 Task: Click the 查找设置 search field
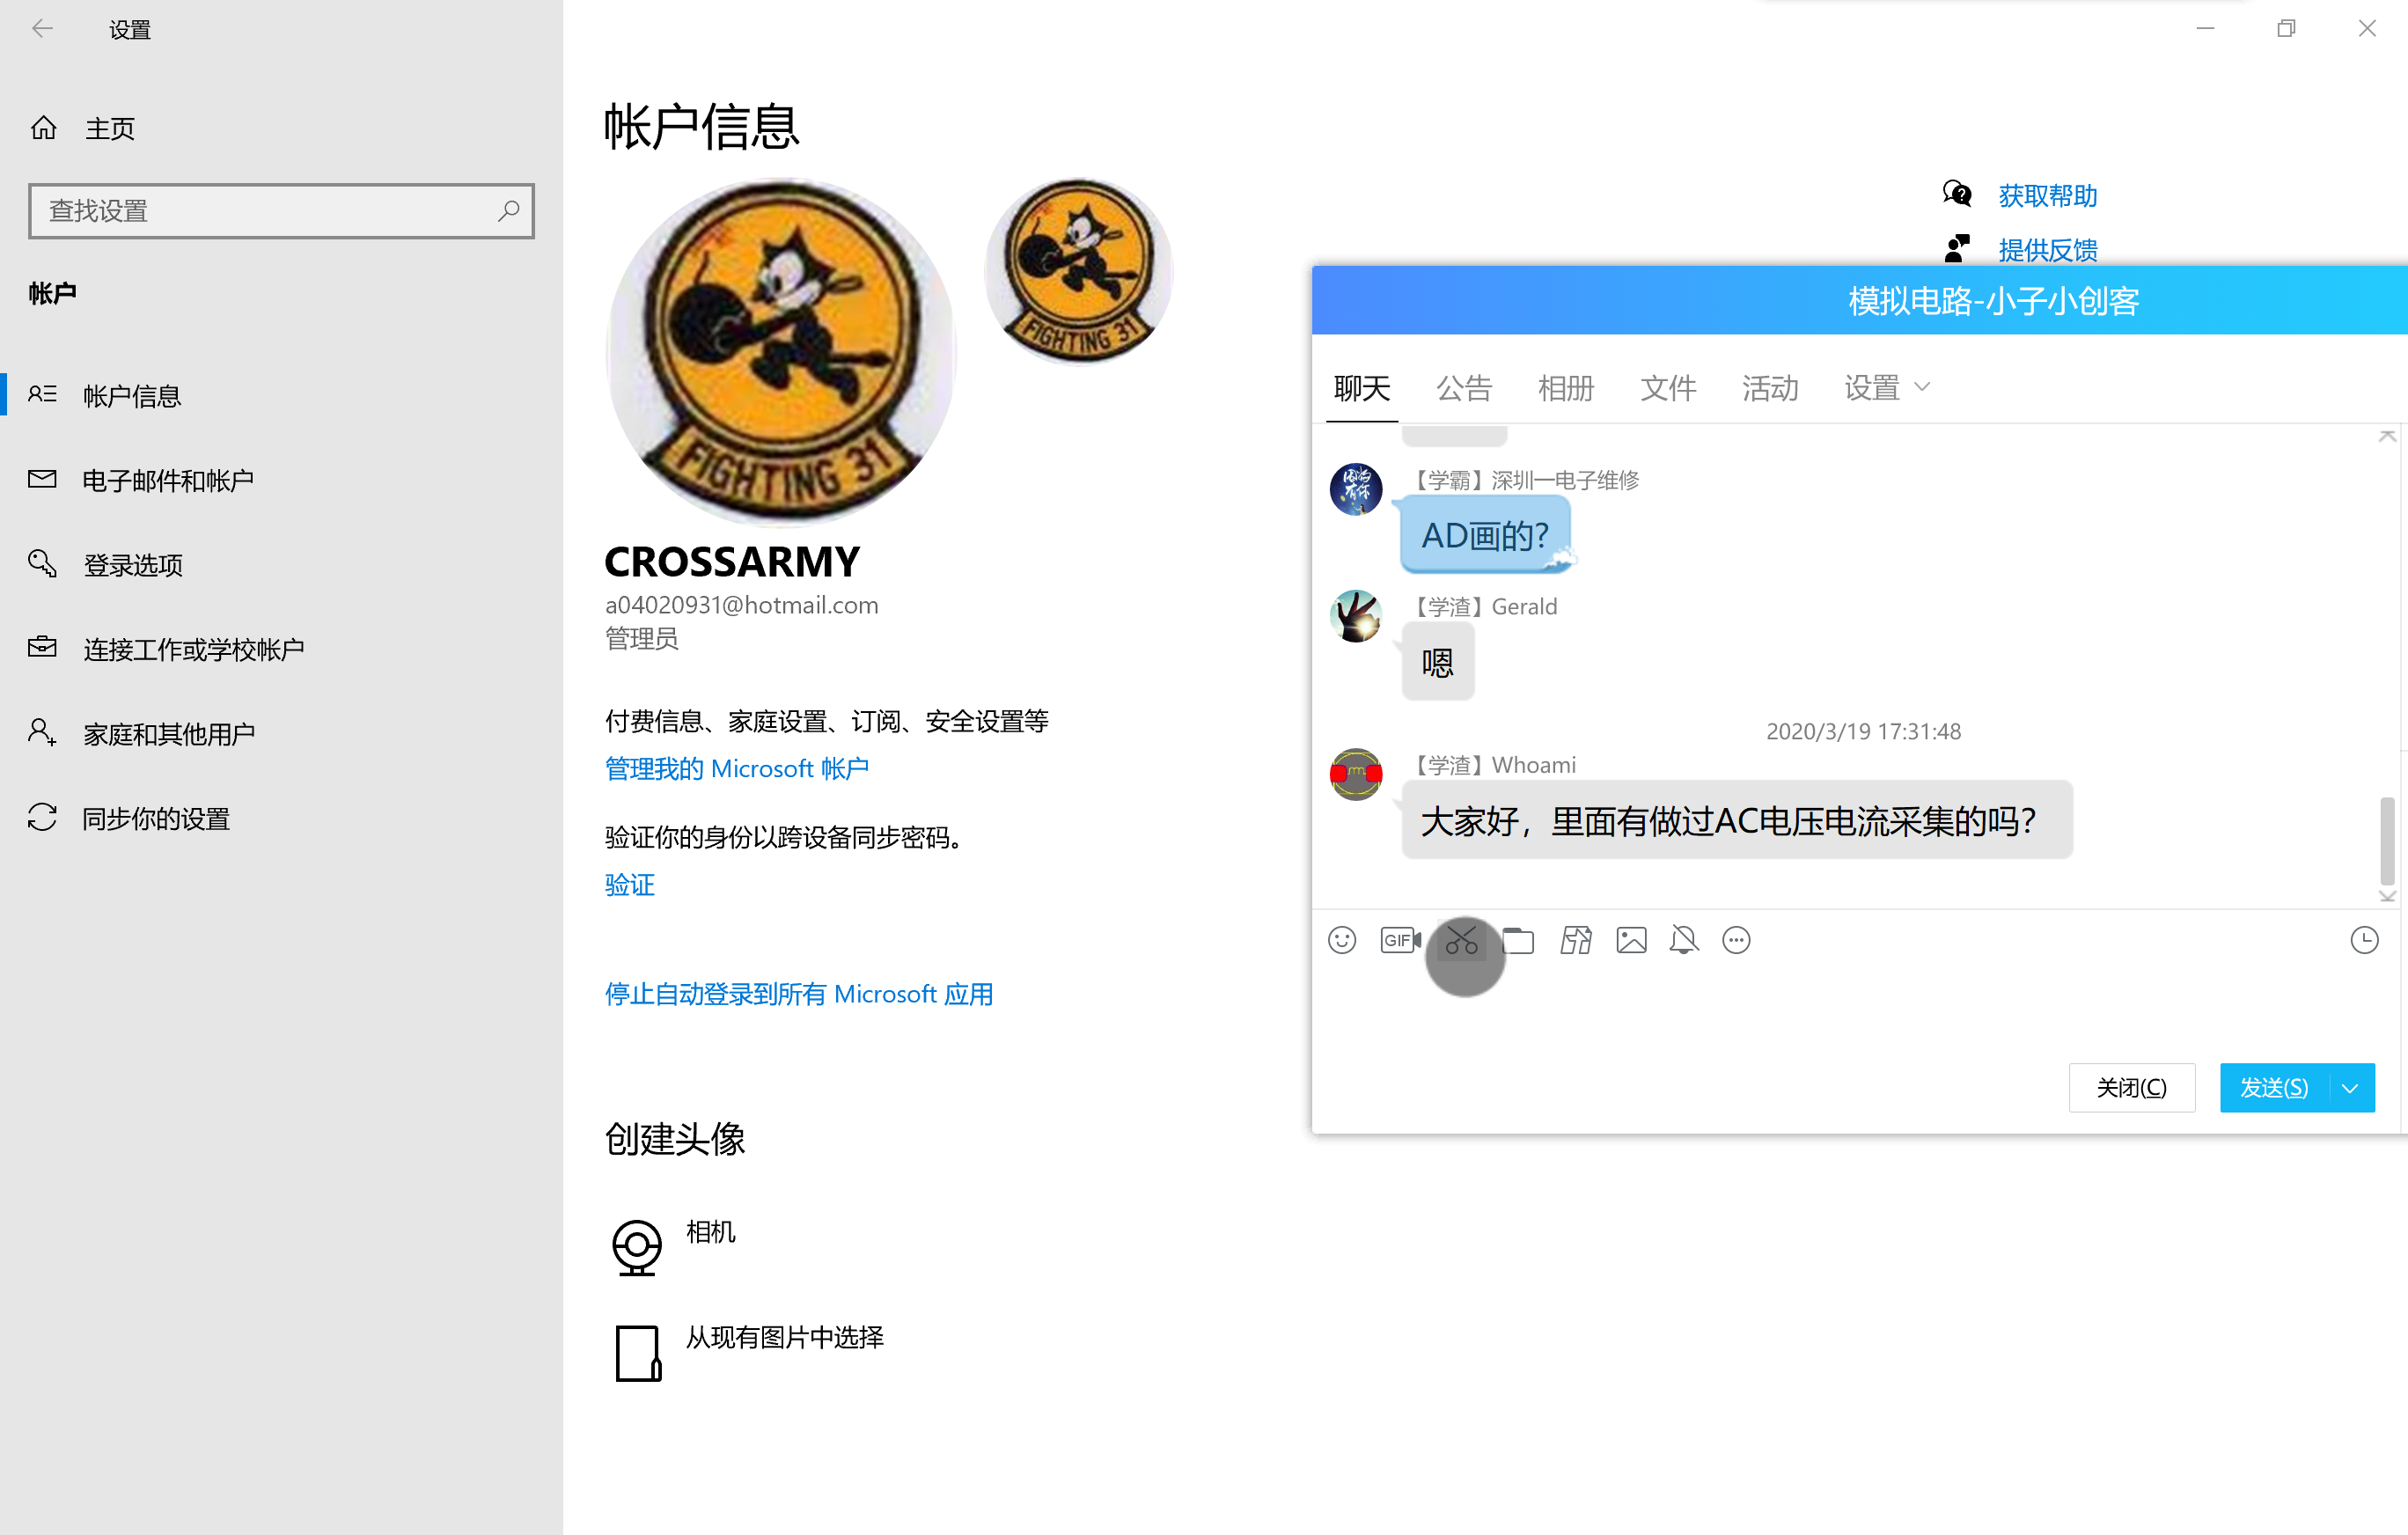click(x=270, y=211)
